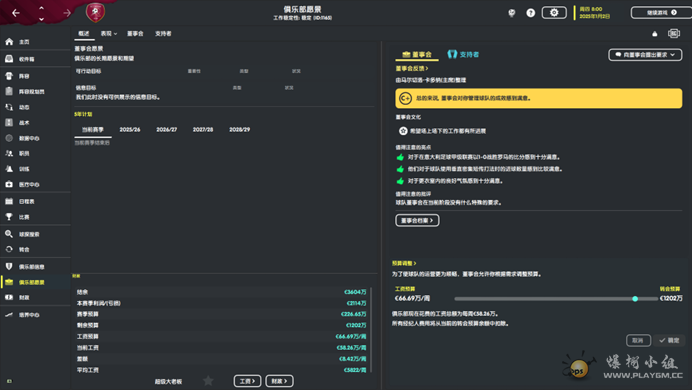Screen dimensions: 692x390
Task: Open the 向董事会提出要求 request dropdown
Action: click(x=645, y=55)
